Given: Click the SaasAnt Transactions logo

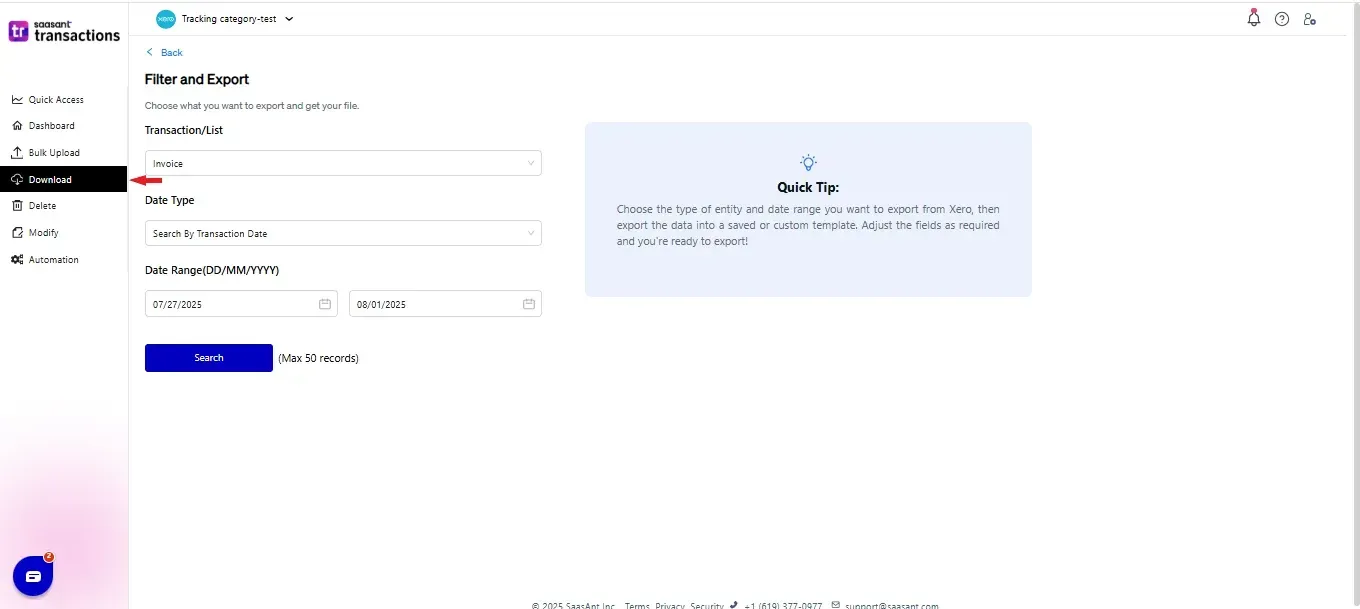Looking at the screenshot, I should (64, 31).
